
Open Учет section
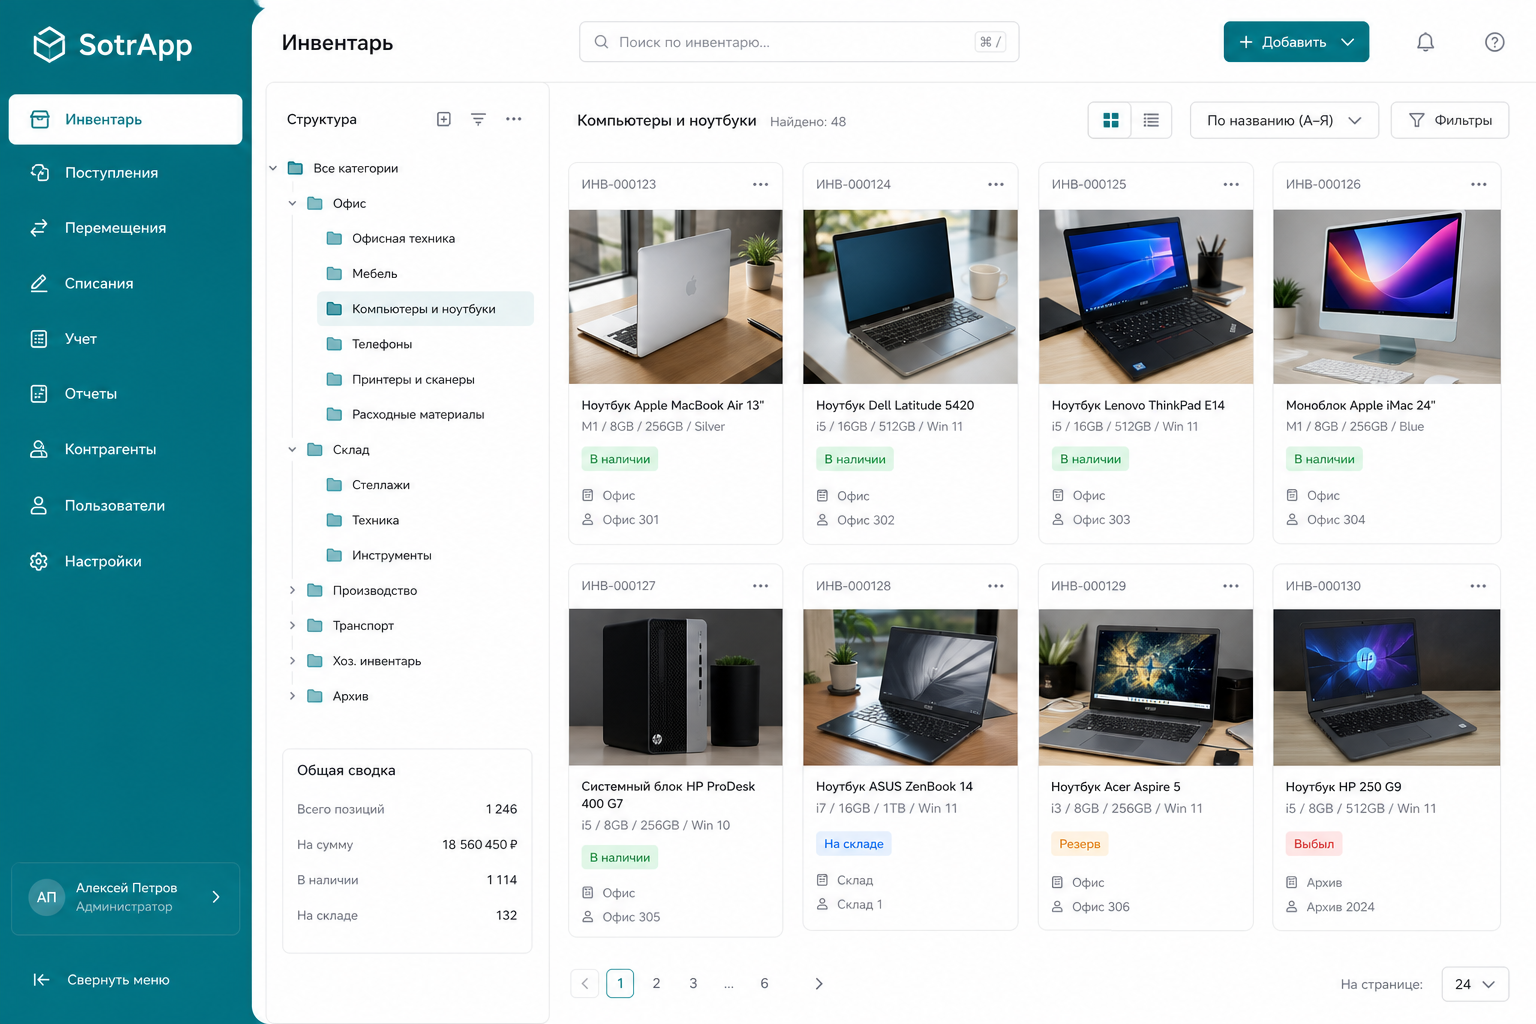coord(125,339)
